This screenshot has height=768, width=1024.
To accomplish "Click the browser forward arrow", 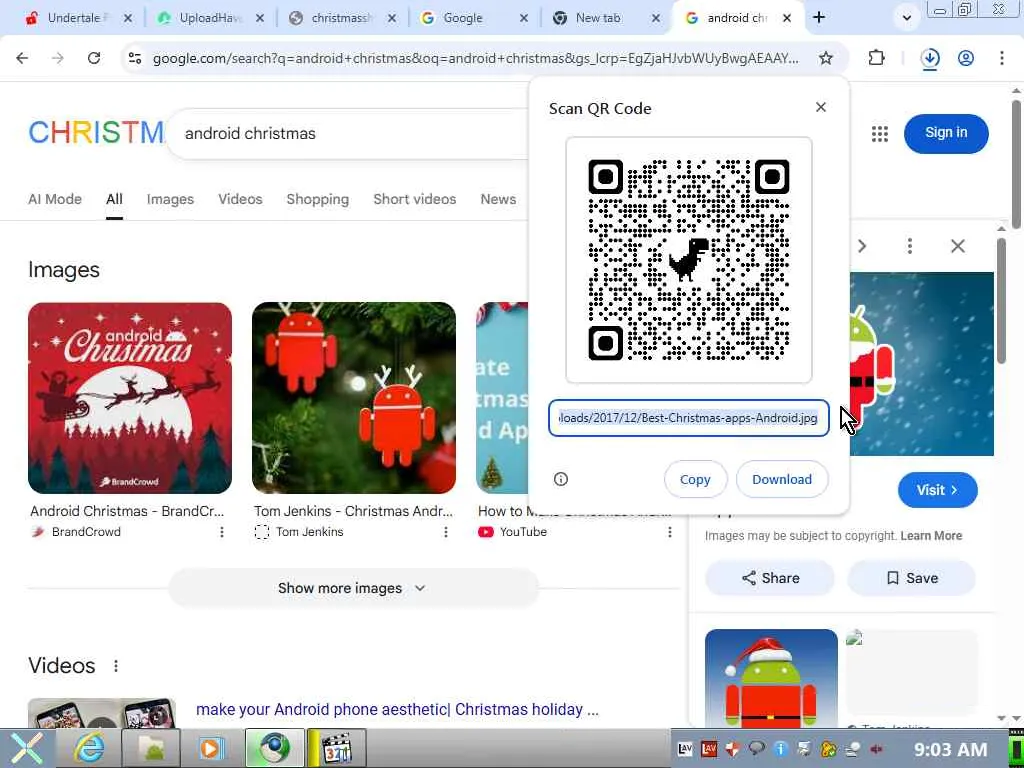I will (x=57, y=58).
